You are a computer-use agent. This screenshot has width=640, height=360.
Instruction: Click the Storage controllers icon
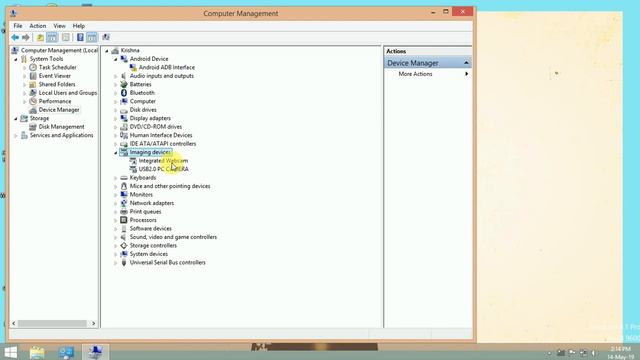point(124,245)
